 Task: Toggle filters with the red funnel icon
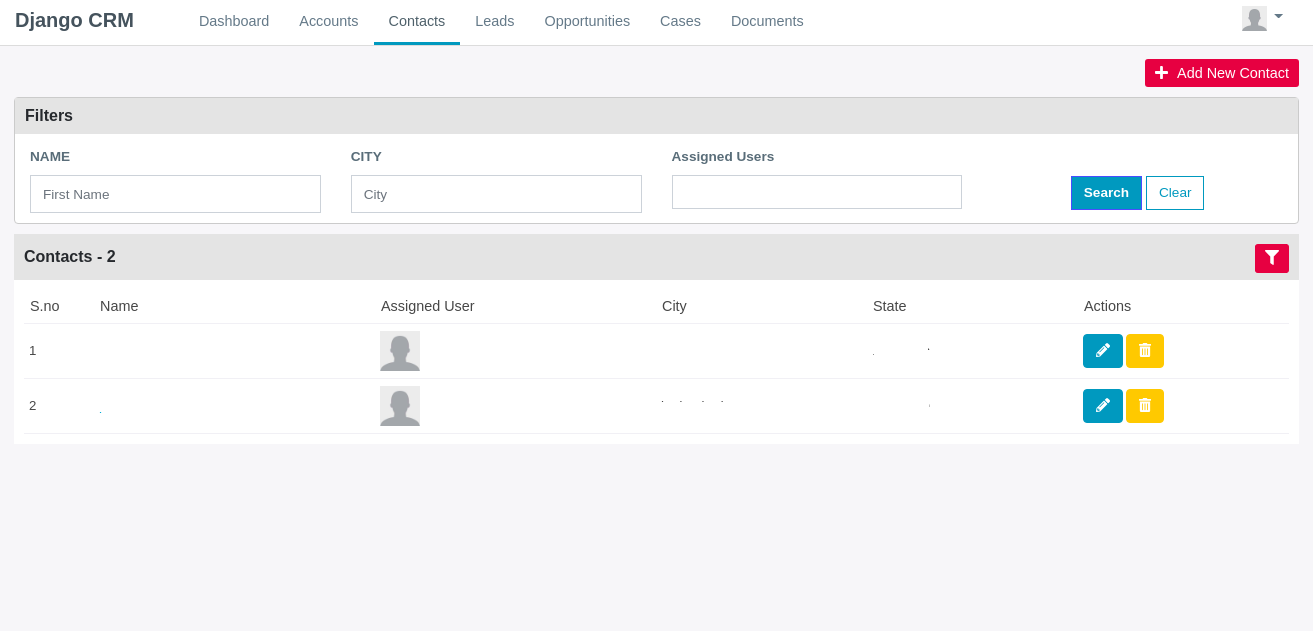coord(1272,258)
